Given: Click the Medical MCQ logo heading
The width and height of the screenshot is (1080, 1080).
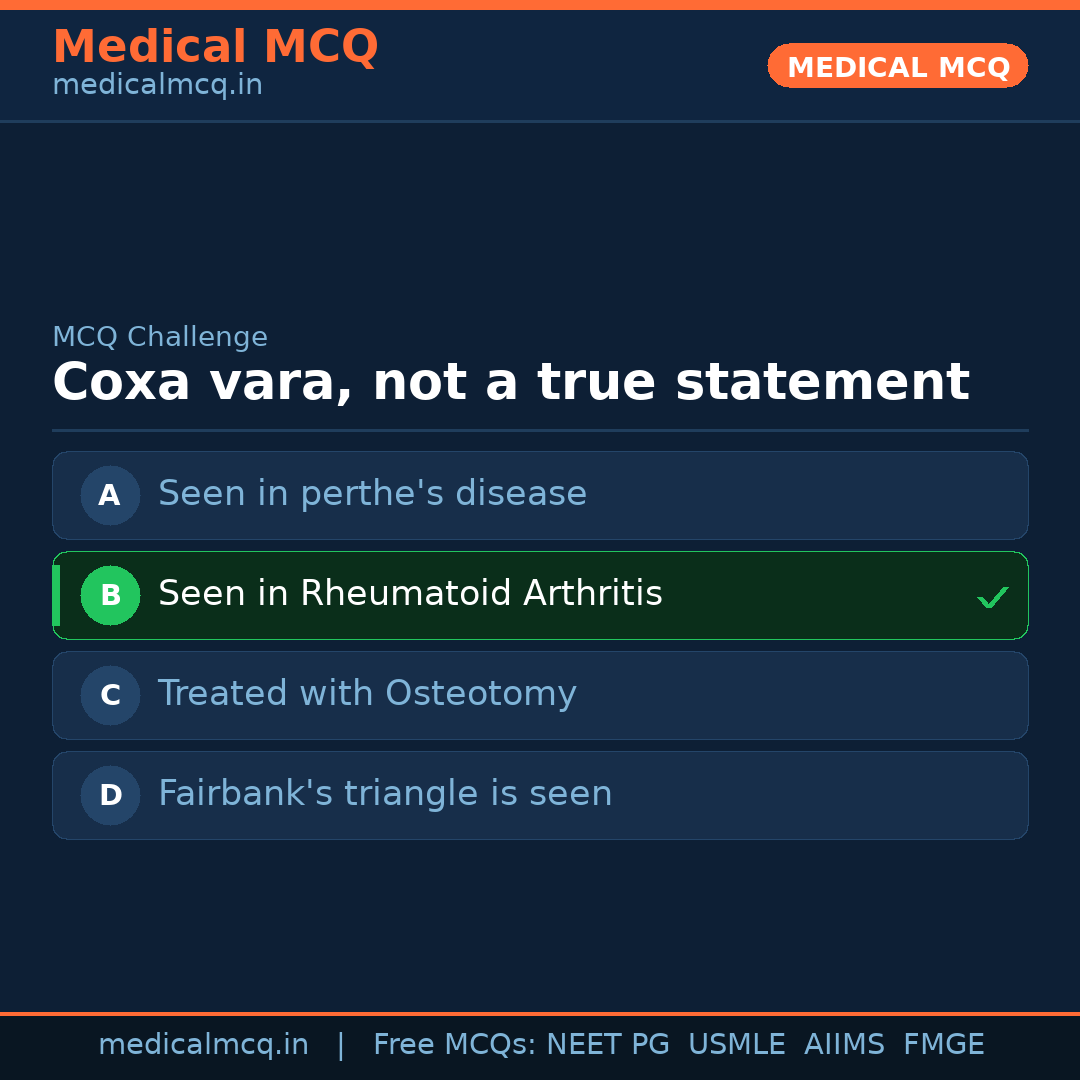Looking at the screenshot, I should pos(215,46).
